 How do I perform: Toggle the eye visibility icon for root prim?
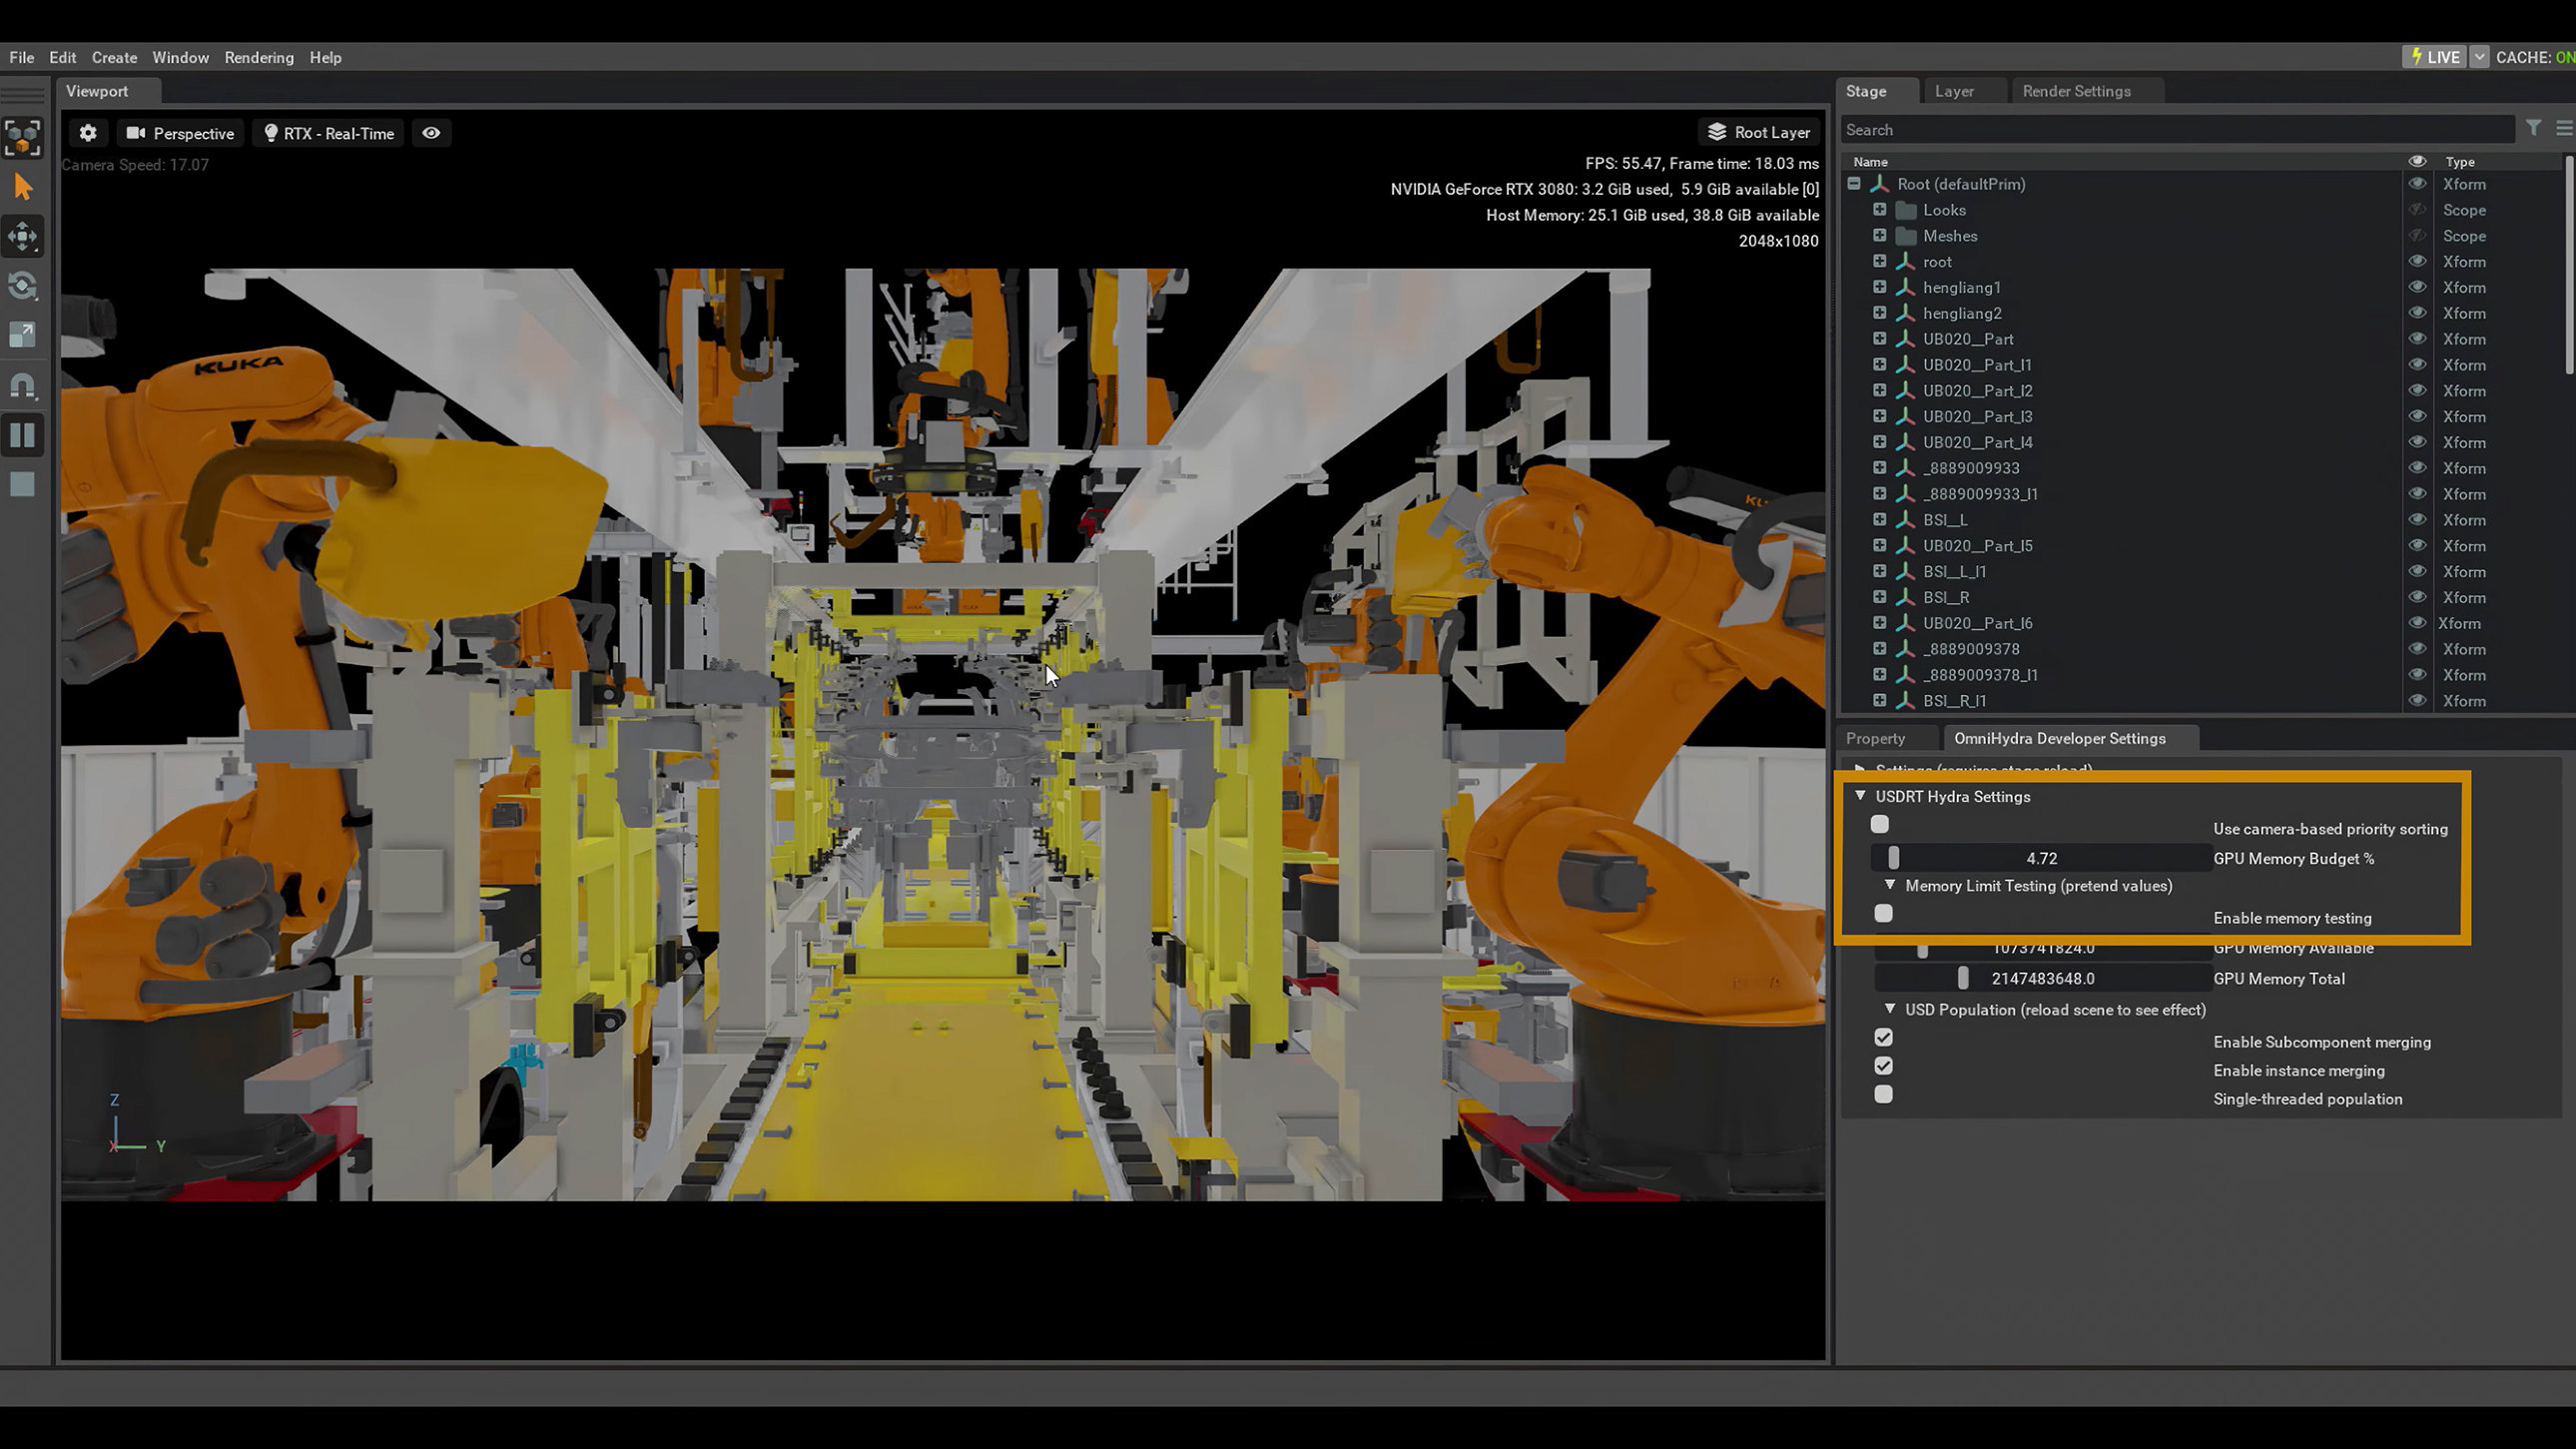[x=2415, y=260]
